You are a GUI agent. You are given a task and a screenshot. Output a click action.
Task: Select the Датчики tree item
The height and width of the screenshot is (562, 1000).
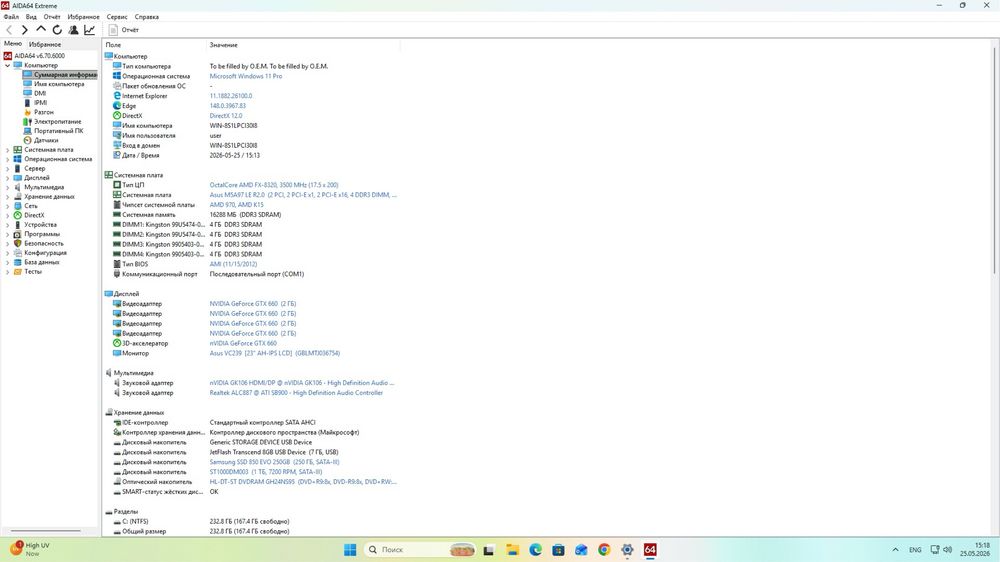coord(46,140)
